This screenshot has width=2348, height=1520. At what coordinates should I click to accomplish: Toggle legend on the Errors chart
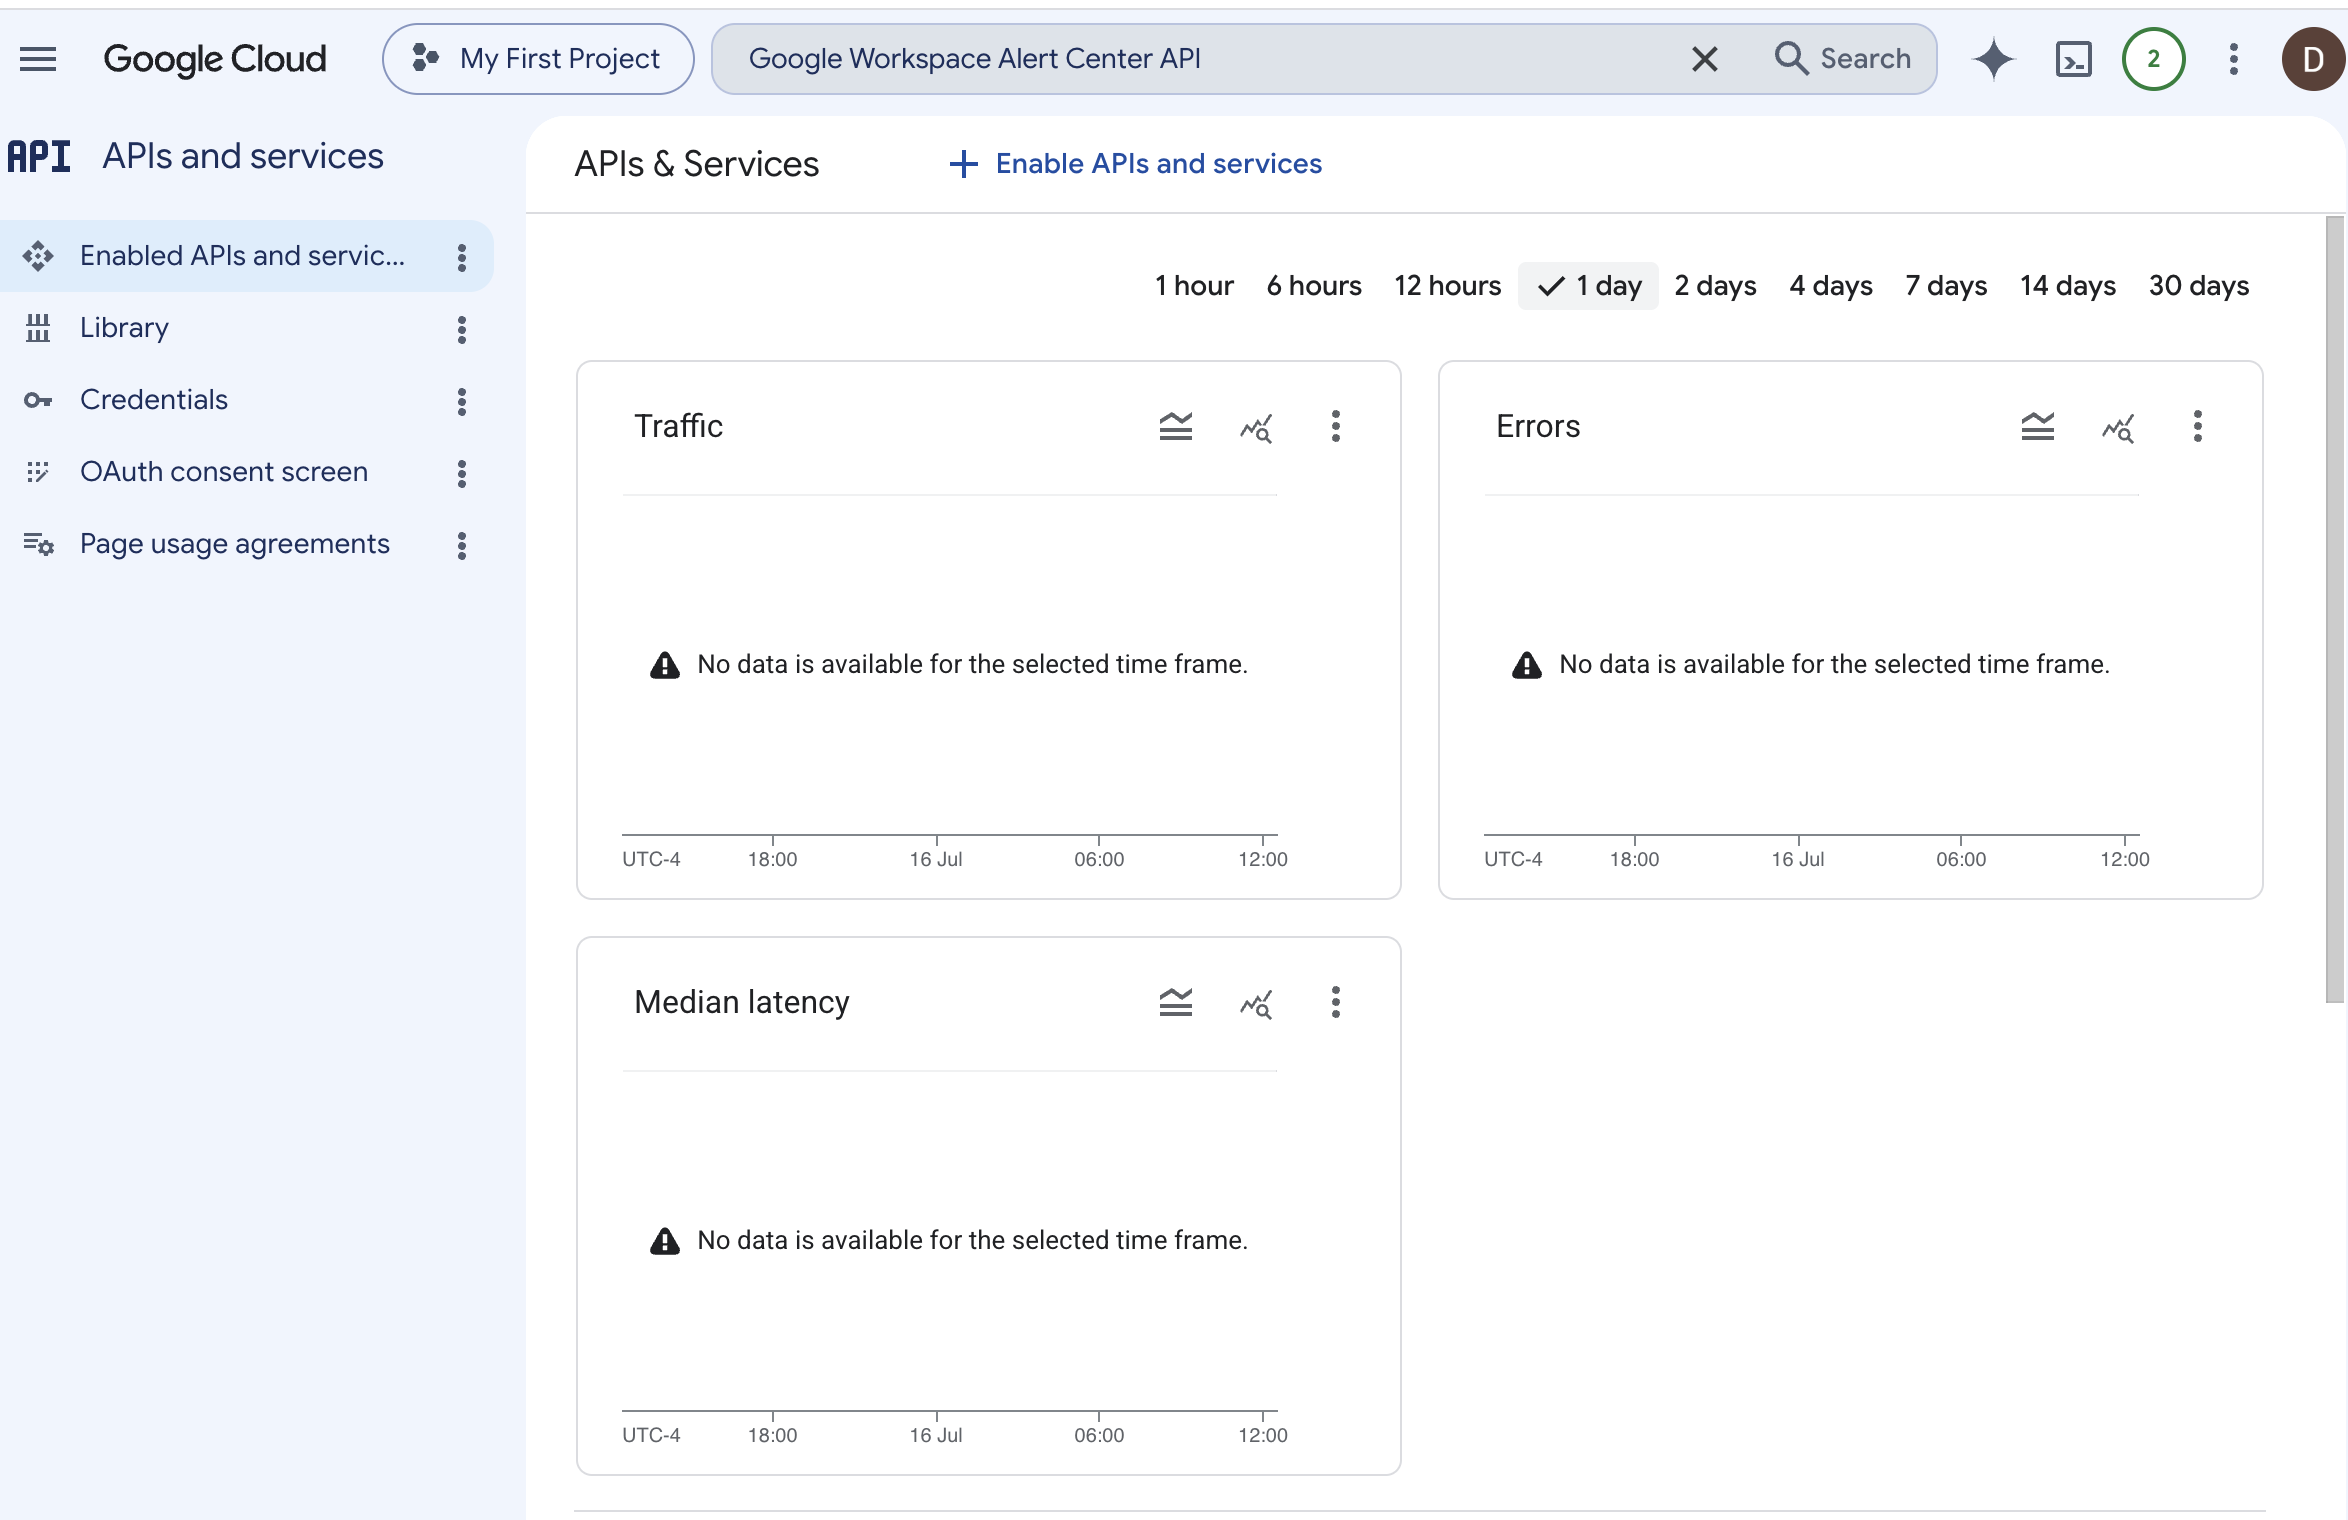coord(2038,427)
